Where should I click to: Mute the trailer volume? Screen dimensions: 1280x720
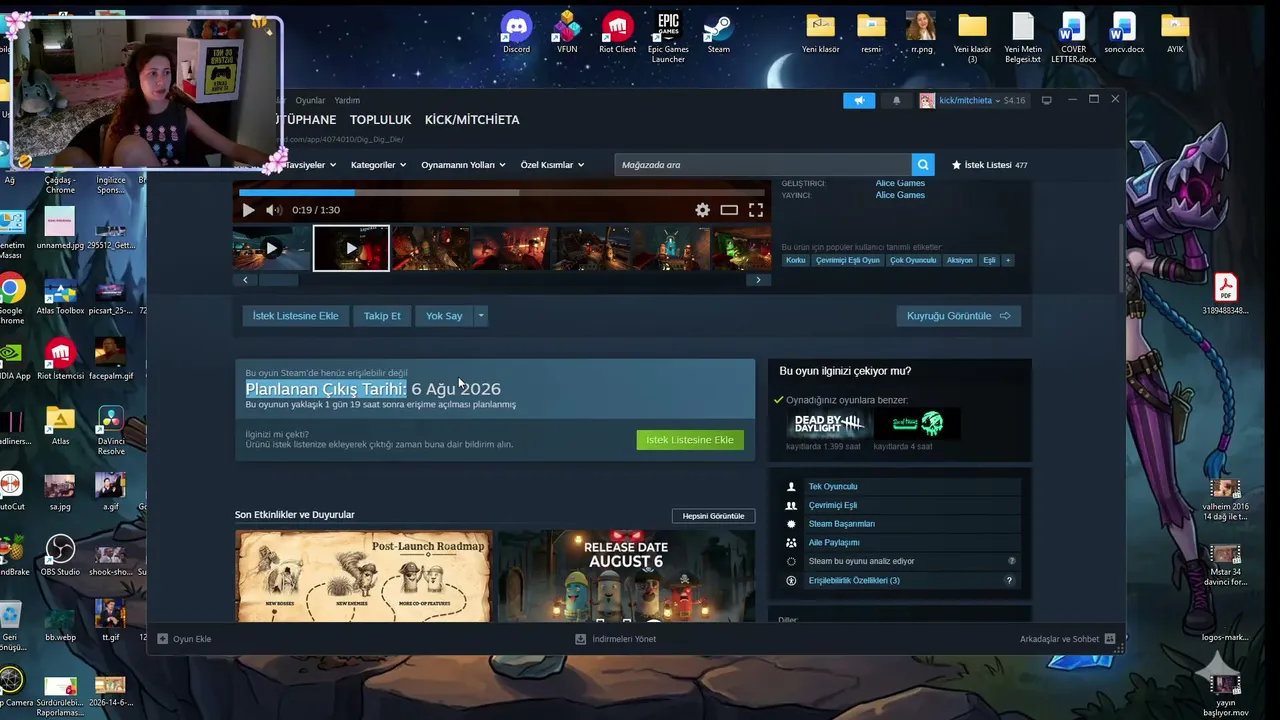(273, 210)
